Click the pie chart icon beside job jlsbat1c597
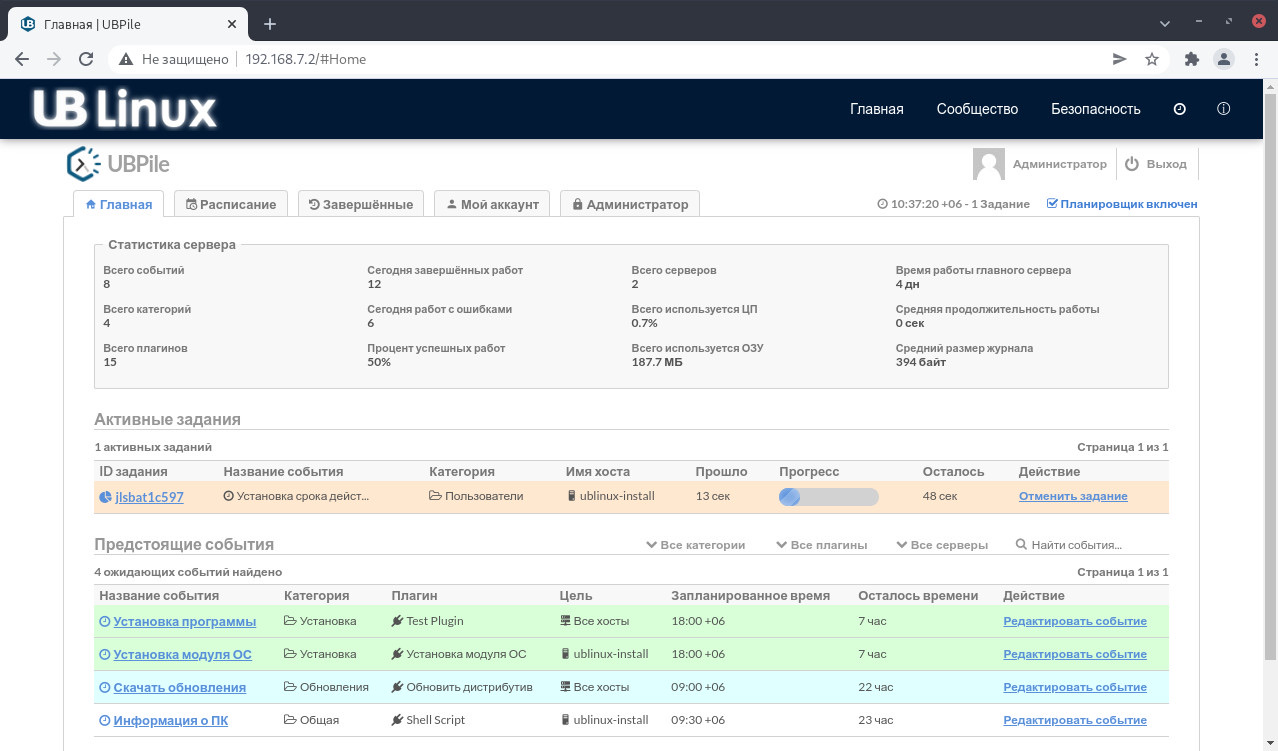This screenshot has width=1278, height=751. [105, 497]
